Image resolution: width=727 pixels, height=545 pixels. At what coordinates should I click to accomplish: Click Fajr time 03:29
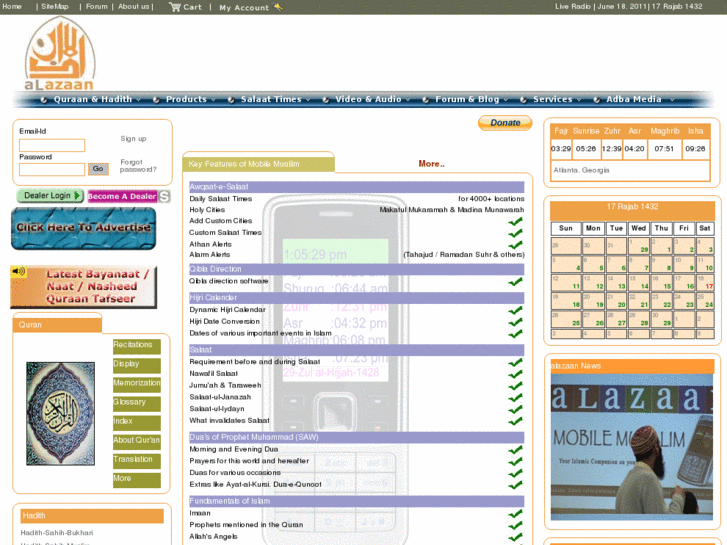tap(561, 149)
